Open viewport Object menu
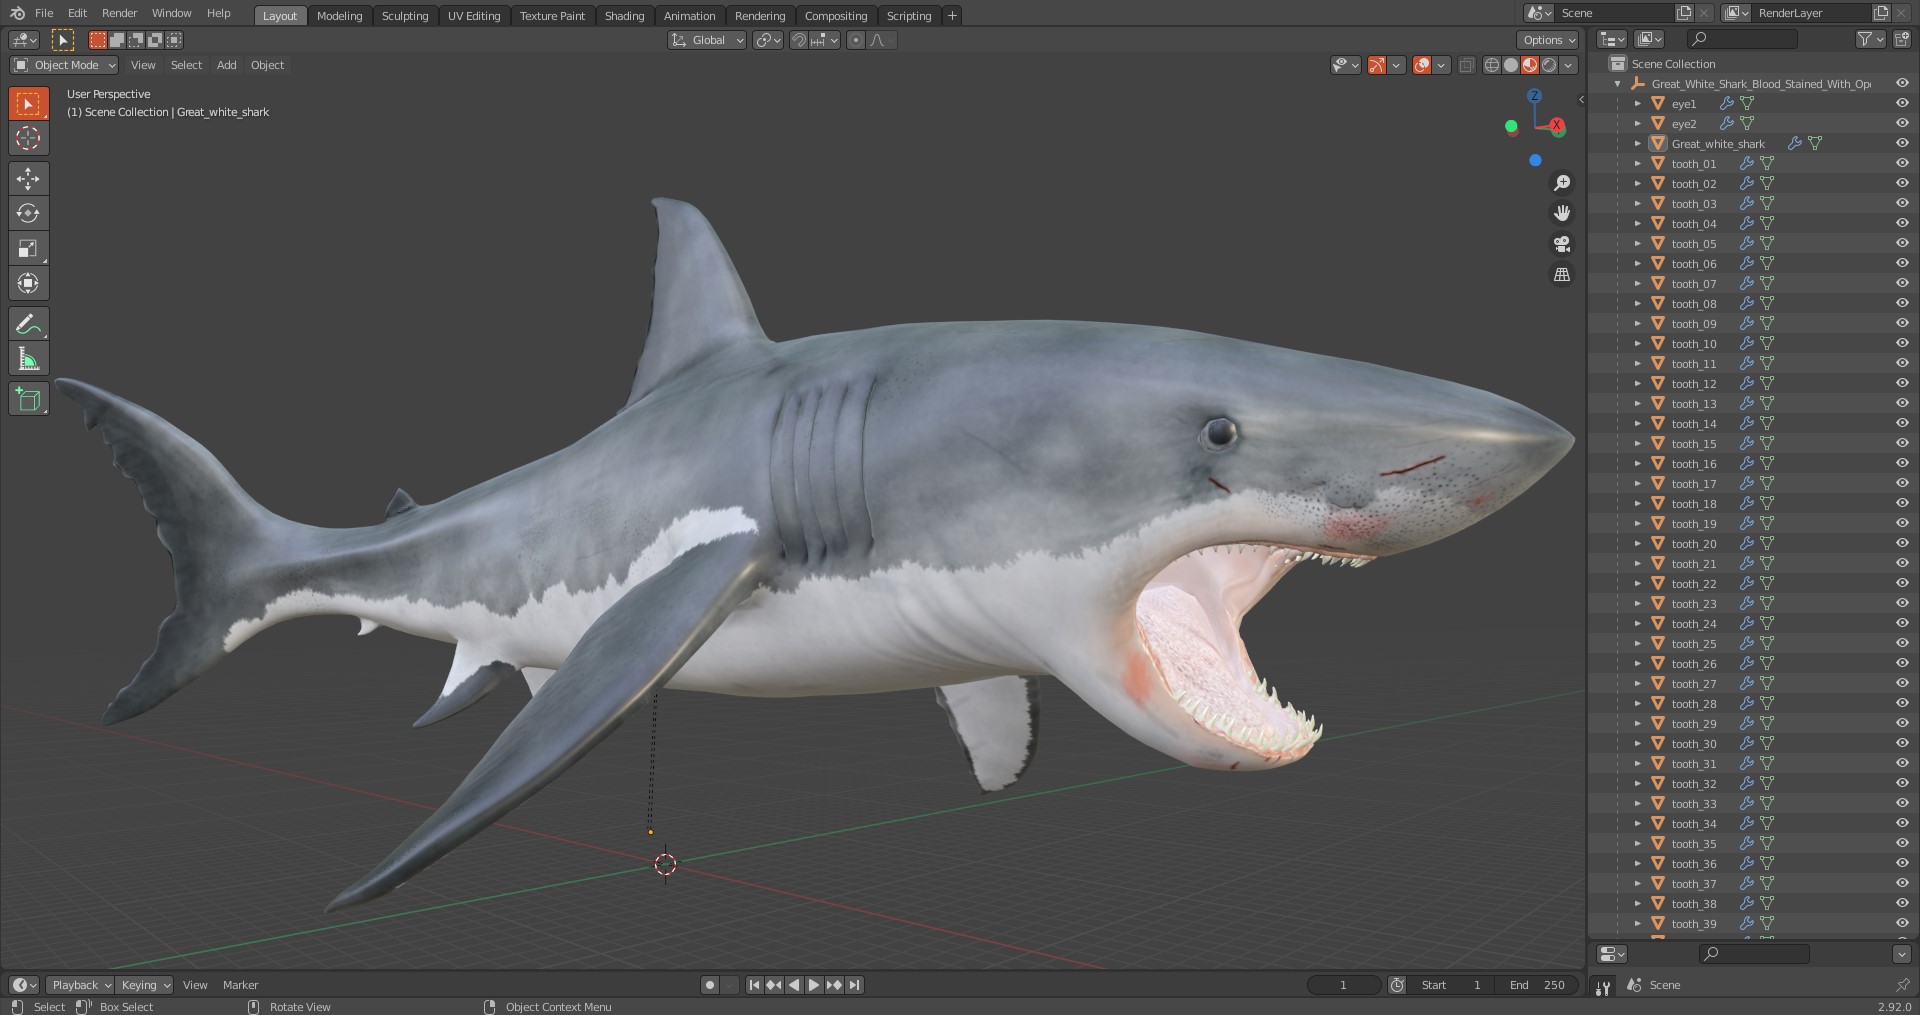Image resolution: width=1920 pixels, height=1015 pixels. 267,65
